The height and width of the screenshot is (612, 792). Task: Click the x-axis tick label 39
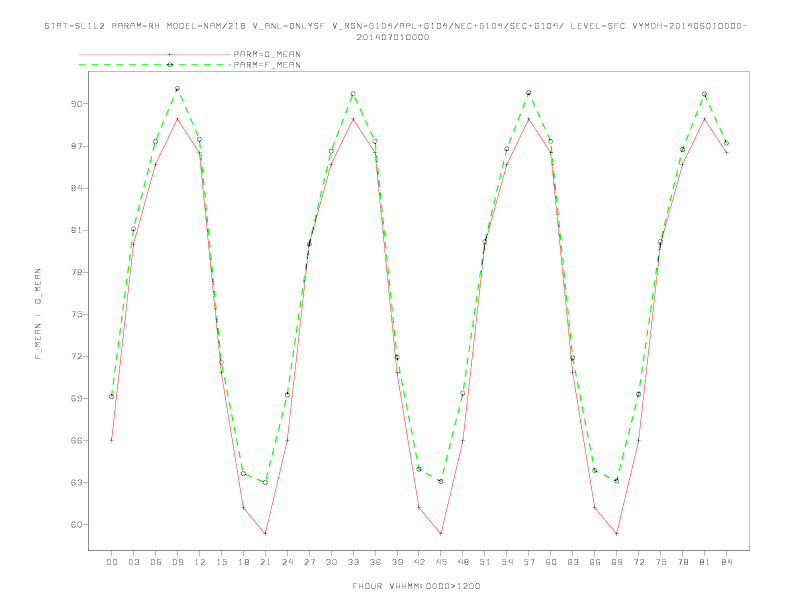click(397, 562)
